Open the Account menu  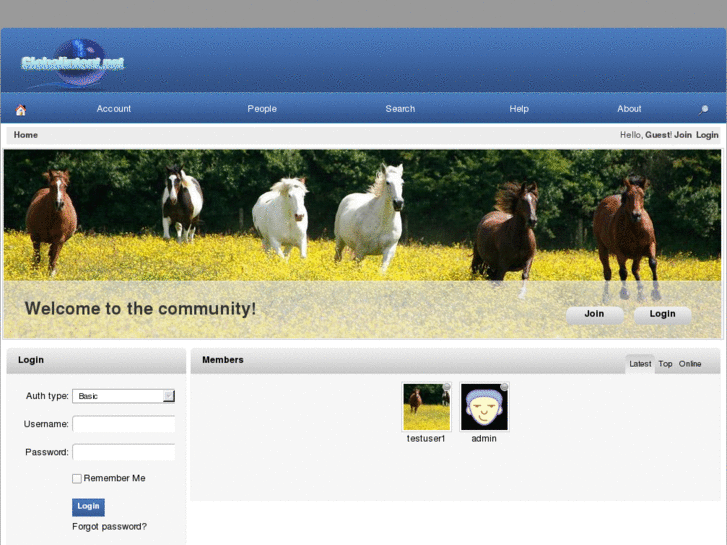click(x=114, y=109)
